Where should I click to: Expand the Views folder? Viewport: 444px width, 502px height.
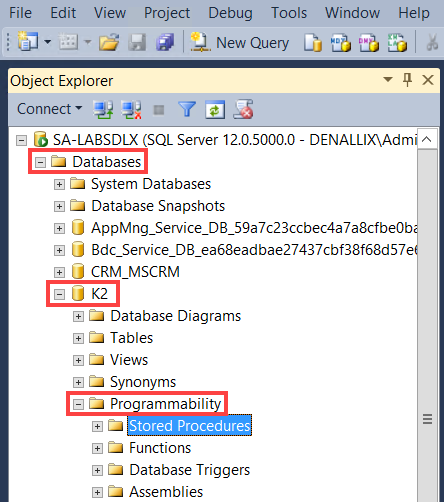coord(78,360)
